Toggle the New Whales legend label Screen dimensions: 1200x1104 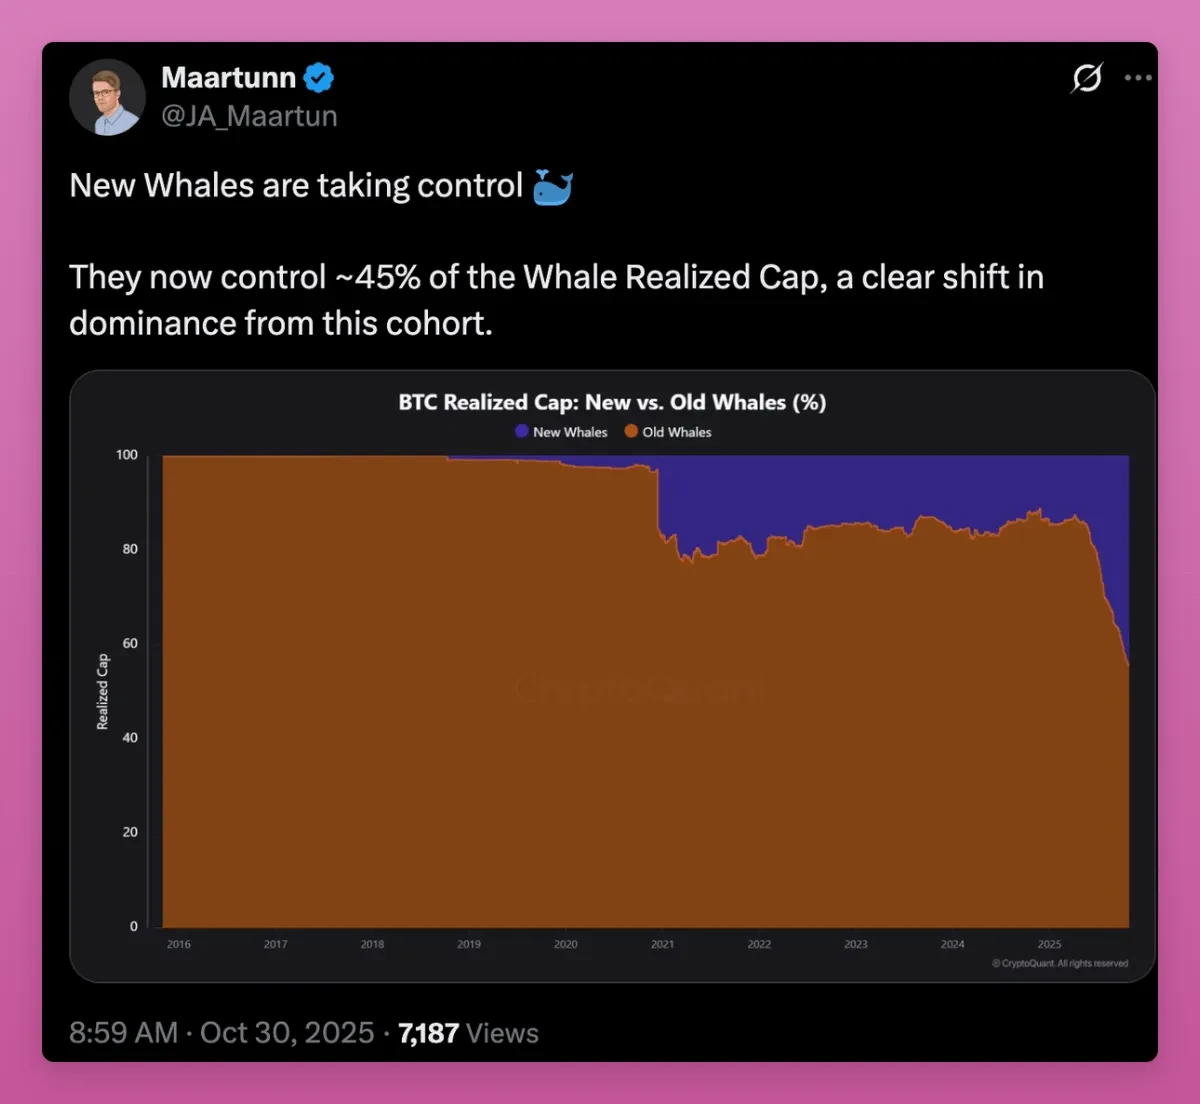point(570,432)
